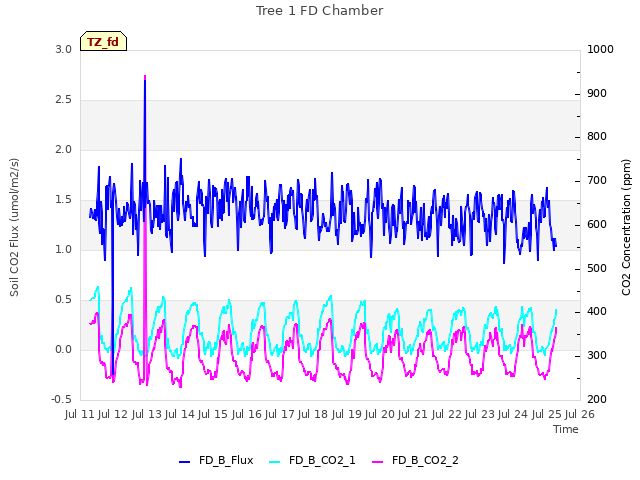
Task: Click the '1.5' left axis tick label
Action: (x=63, y=200)
